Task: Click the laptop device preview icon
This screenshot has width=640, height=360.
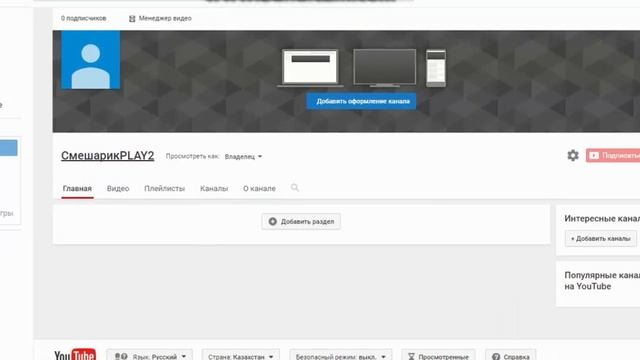Action: 310,68
